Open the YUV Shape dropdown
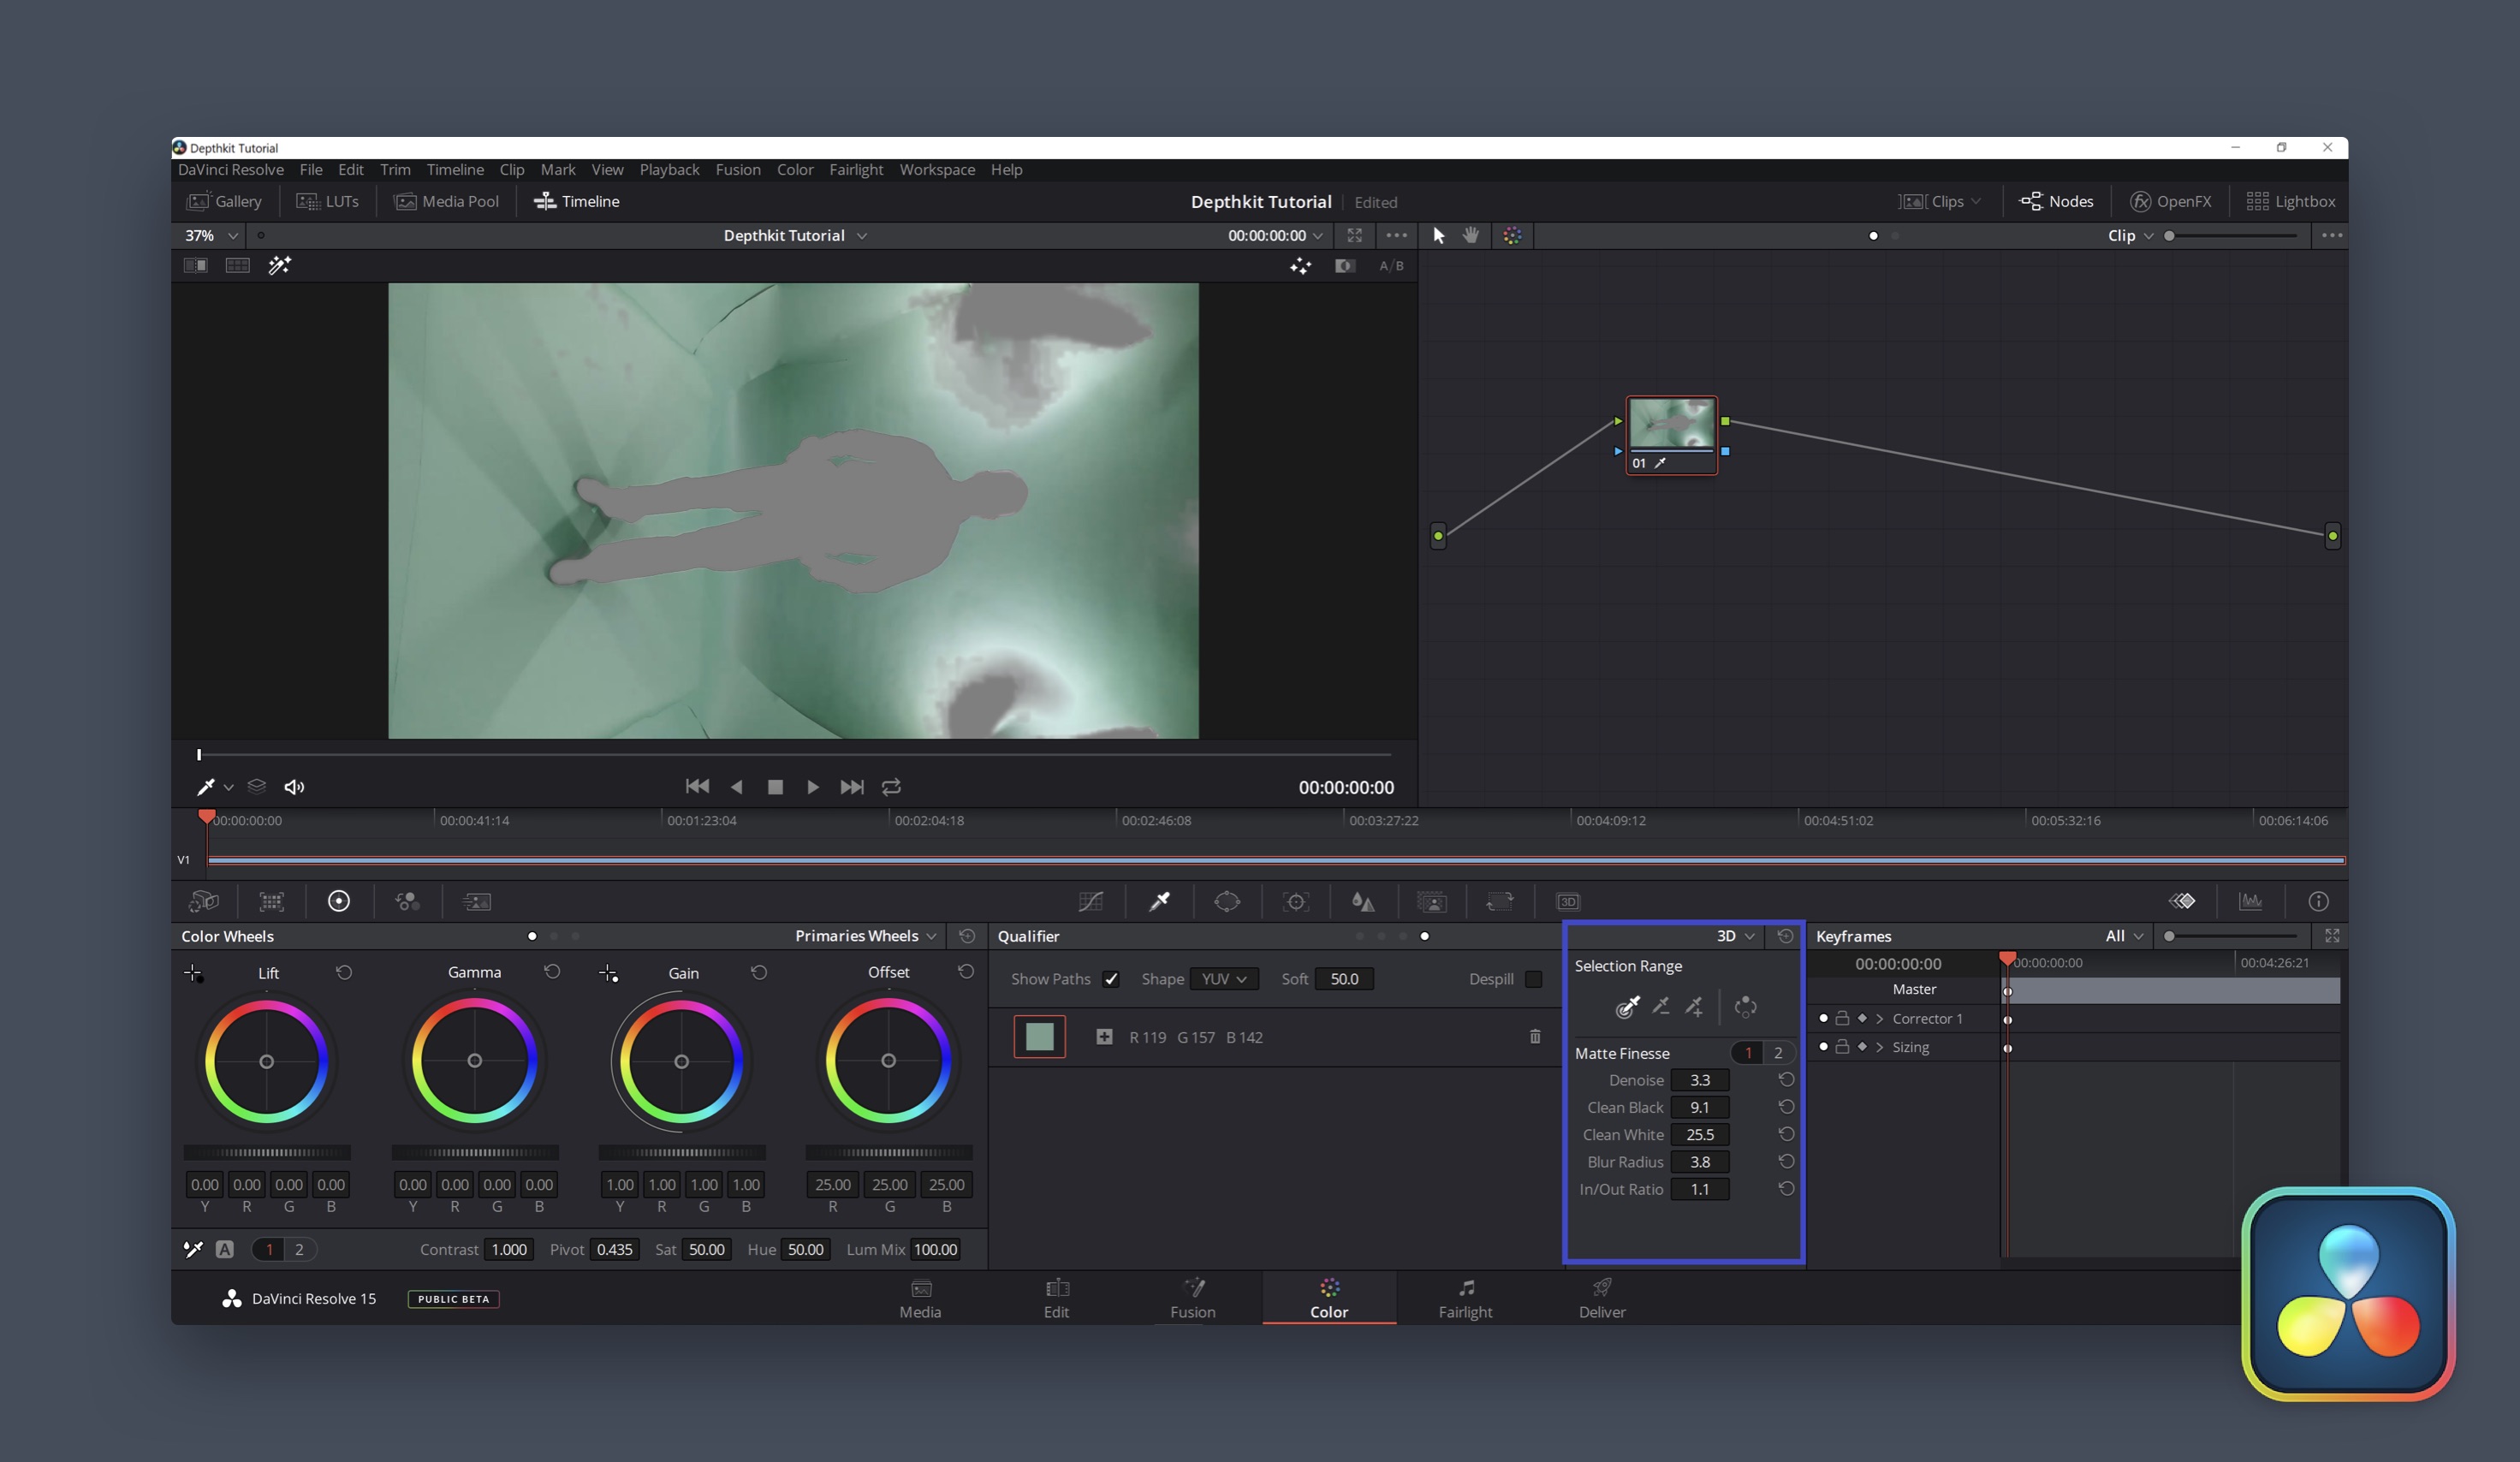 [x=1224, y=979]
